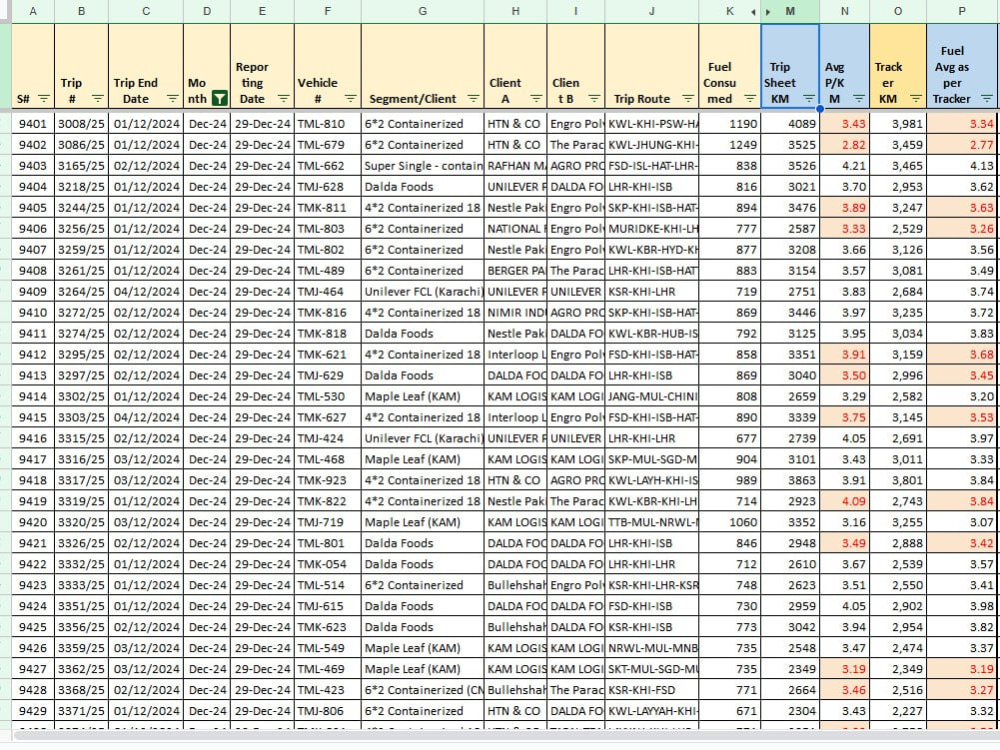
Task: Select tracker KM value 2,996
Action: click(x=898, y=376)
